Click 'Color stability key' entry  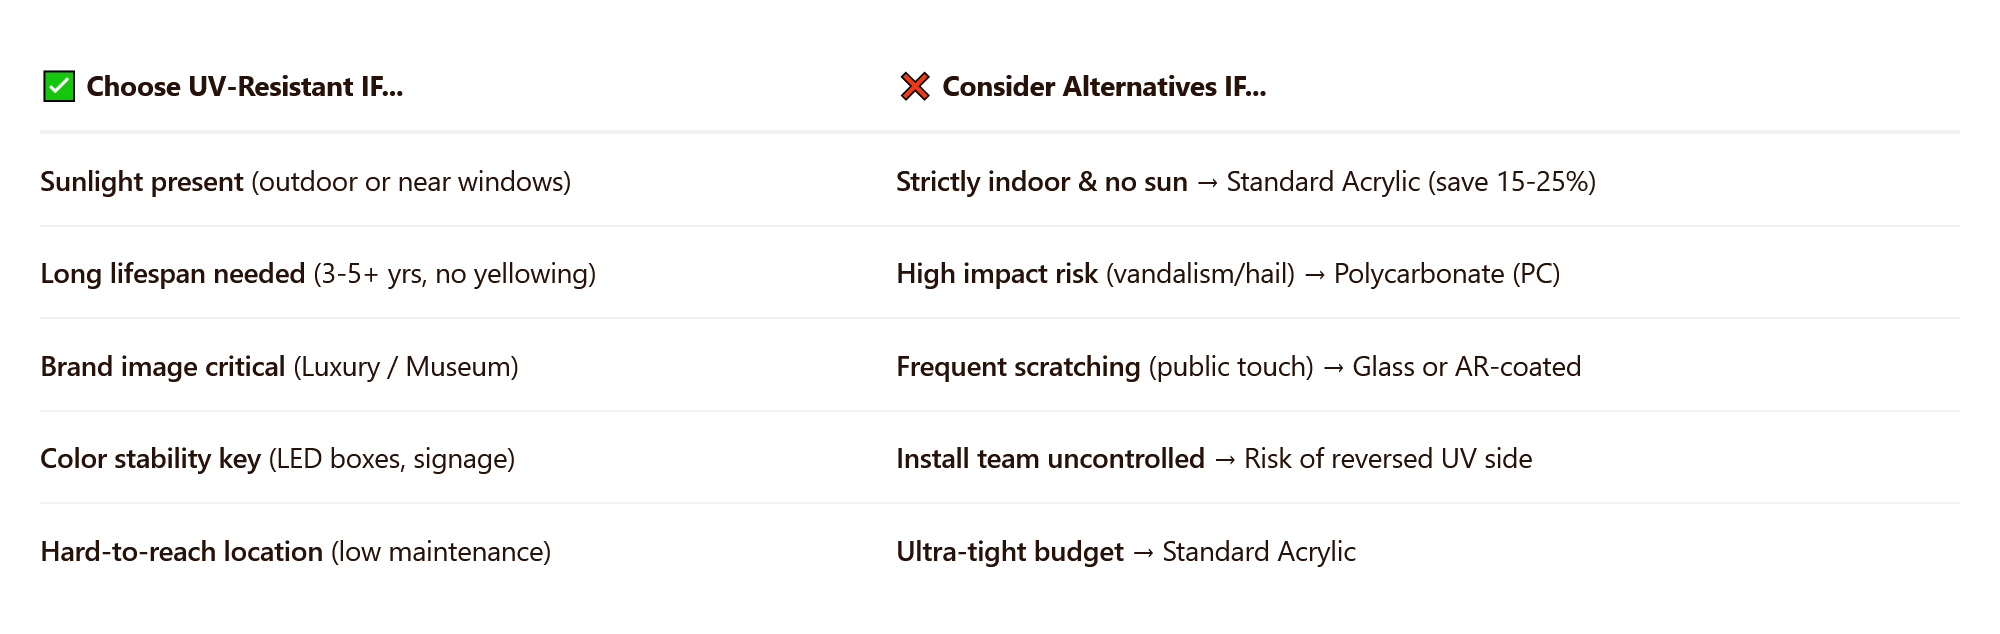[150, 459]
